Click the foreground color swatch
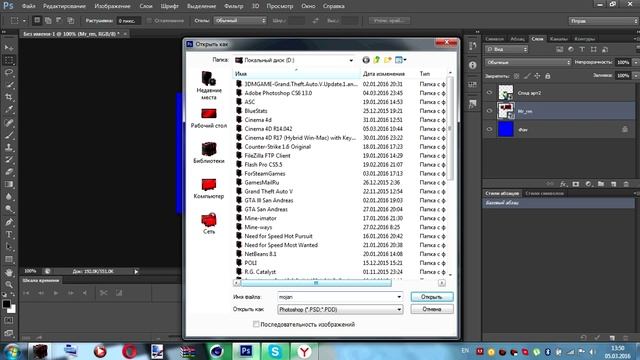The image size is (640, 360). 6,304
